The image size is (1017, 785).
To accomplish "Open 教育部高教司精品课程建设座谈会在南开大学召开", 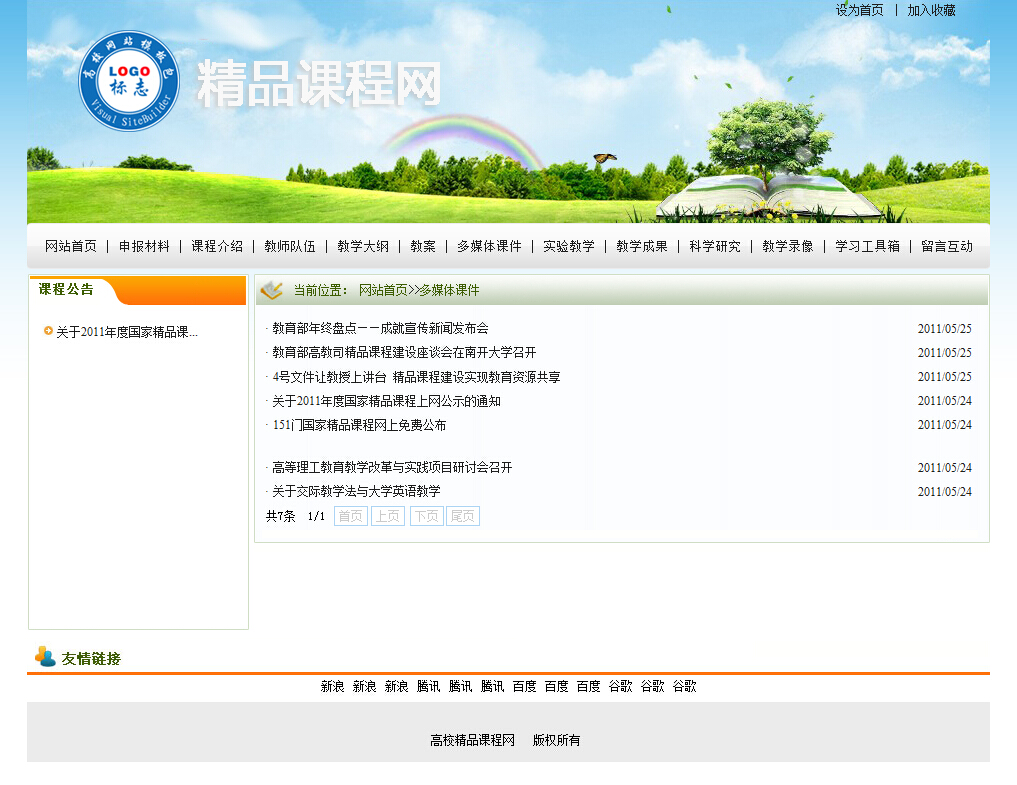I will [x=404, y=352].
